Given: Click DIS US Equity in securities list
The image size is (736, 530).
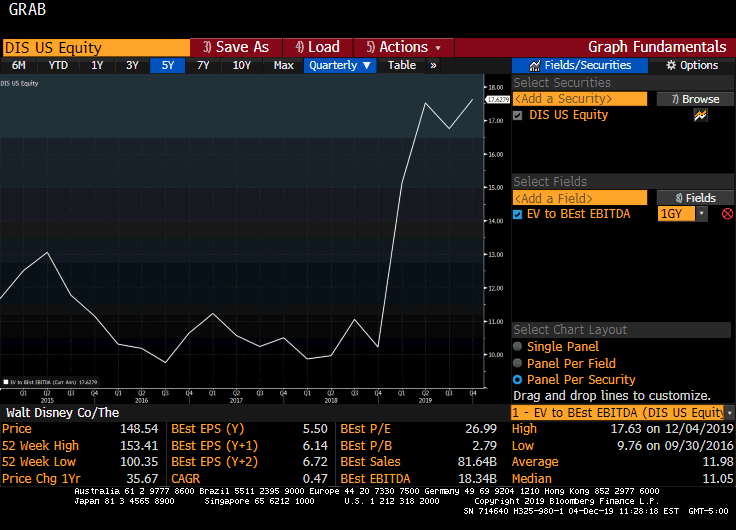Looking at the screenshot, I should (568, 115).
